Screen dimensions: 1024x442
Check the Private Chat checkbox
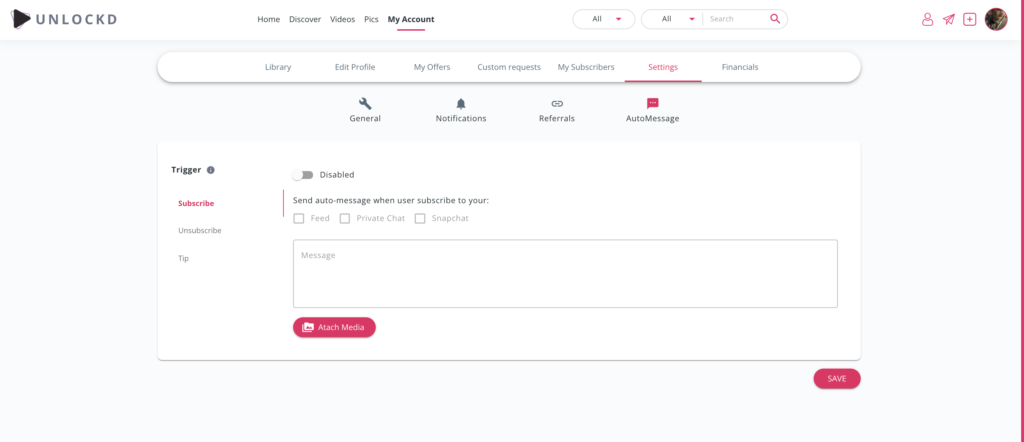coord(345,218)
